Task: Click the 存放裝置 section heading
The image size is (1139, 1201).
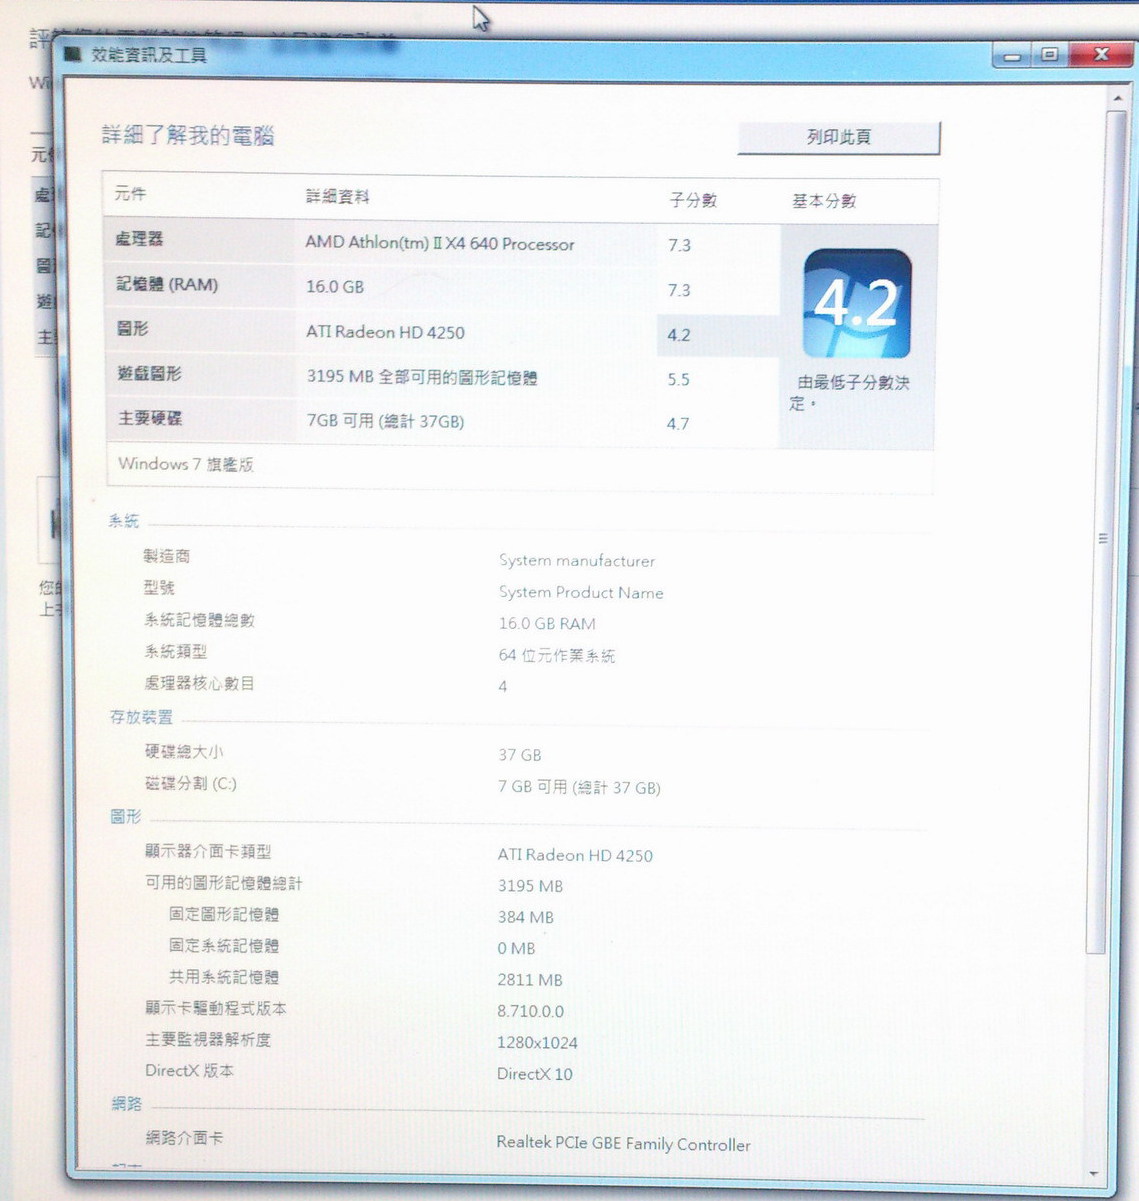Action: click(x=141, y=717)
